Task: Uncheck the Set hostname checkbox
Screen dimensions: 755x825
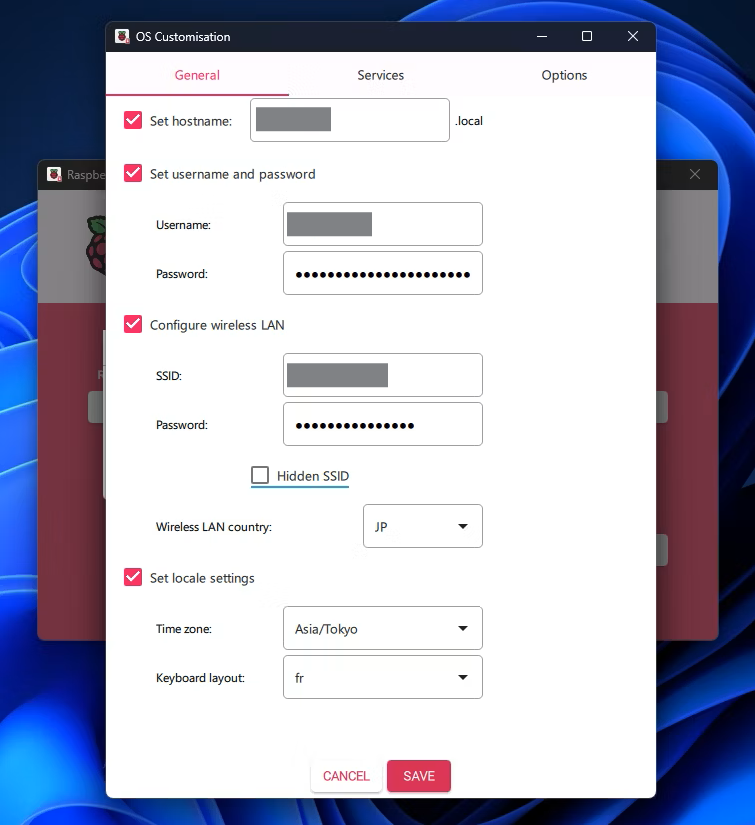Action: [133, 120]
